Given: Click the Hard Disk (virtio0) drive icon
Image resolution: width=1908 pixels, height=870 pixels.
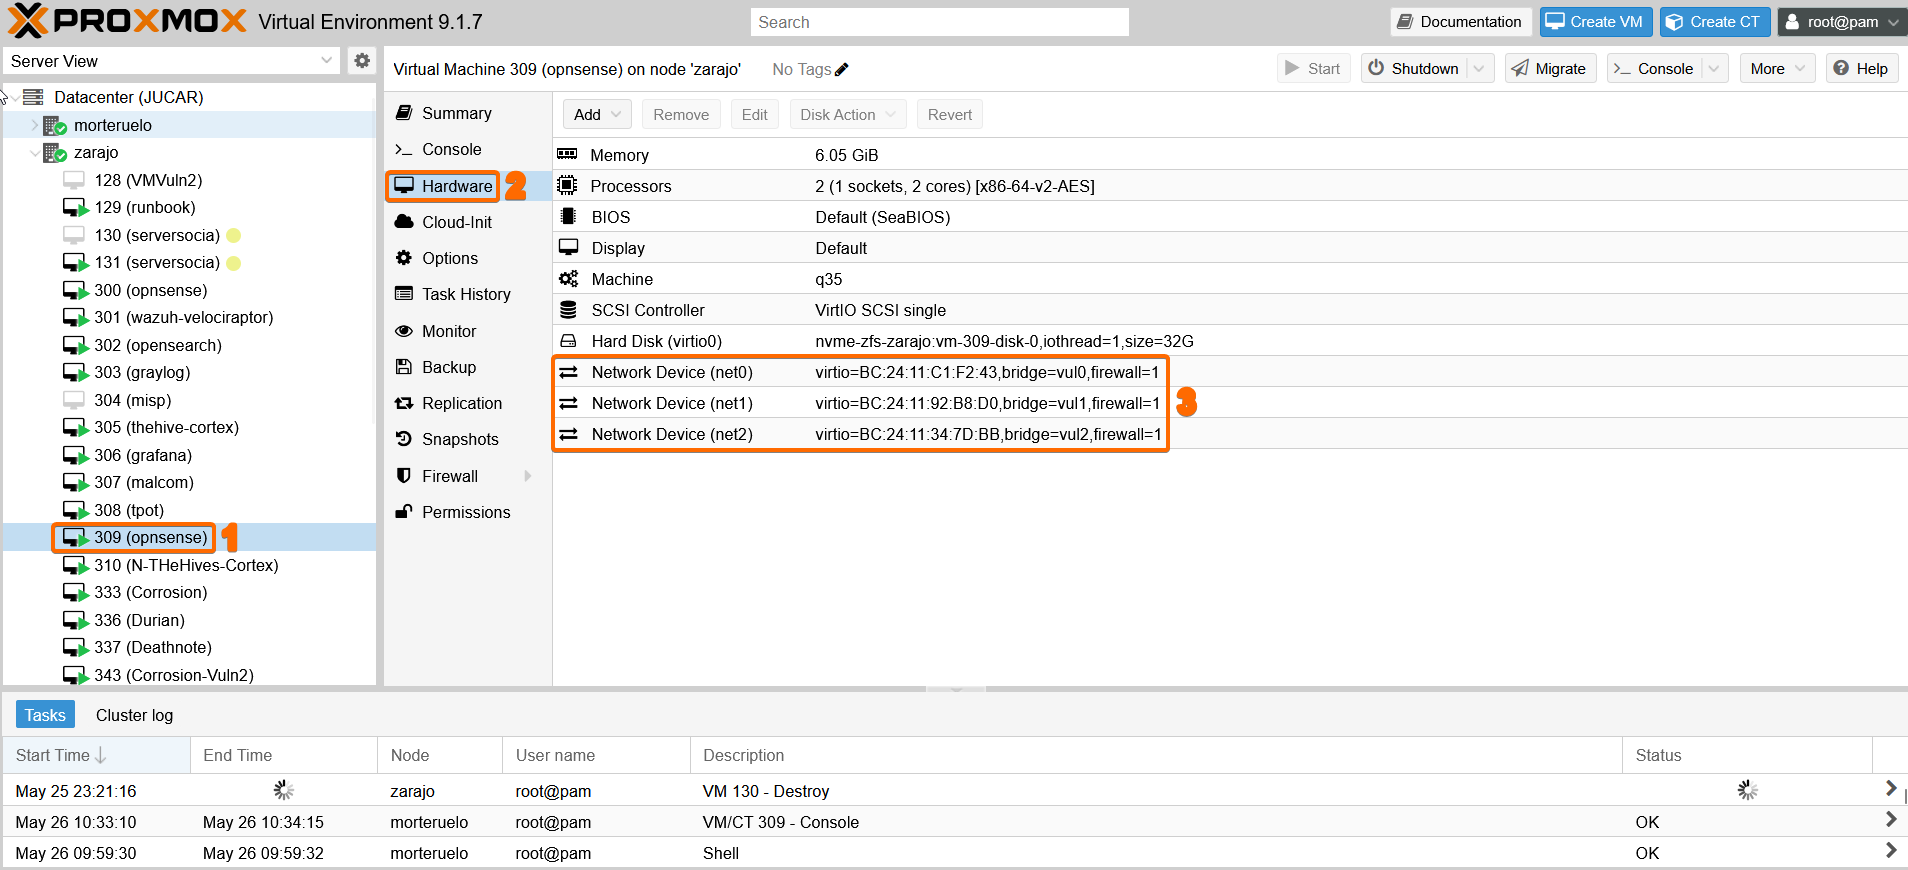Looking at the screenshot, I should point(568,341).
